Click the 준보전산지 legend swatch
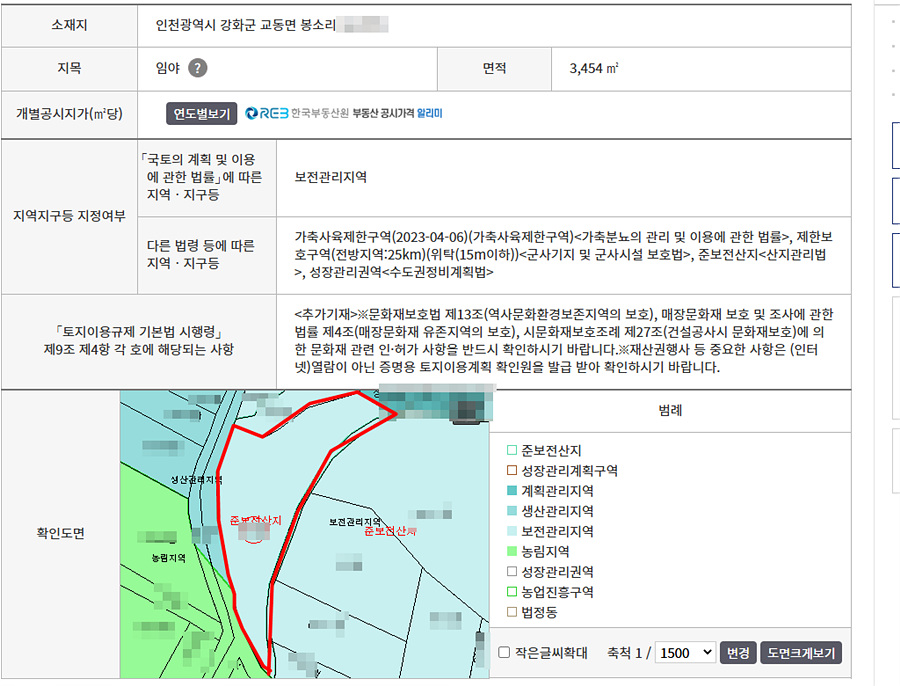The width and height of the screenshot is (900, 686). pos(512,451)
